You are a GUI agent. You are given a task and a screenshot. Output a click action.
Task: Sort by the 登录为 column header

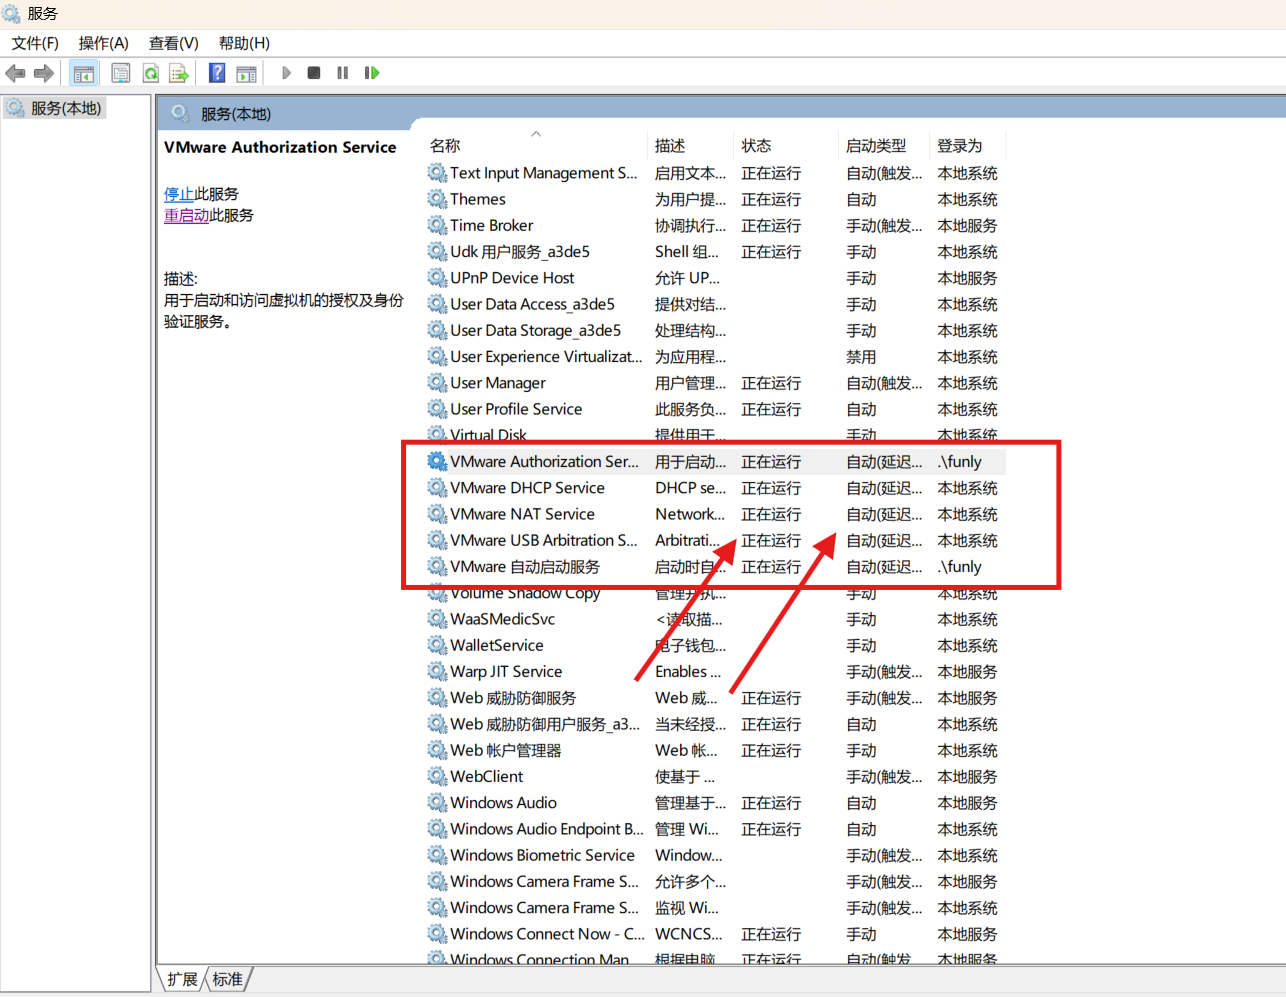pyautogui.click(x=968, y=145)
